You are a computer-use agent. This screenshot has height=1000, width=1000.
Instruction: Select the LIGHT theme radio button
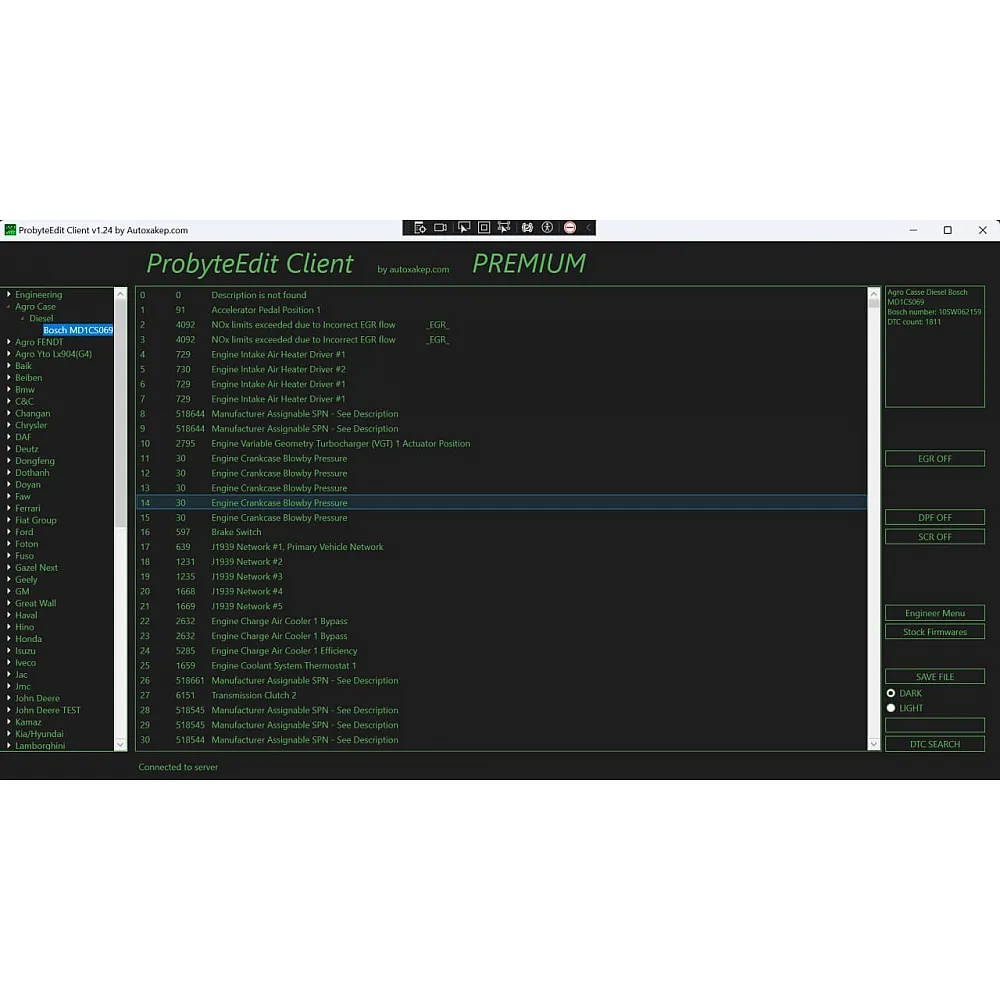[891, 708]
